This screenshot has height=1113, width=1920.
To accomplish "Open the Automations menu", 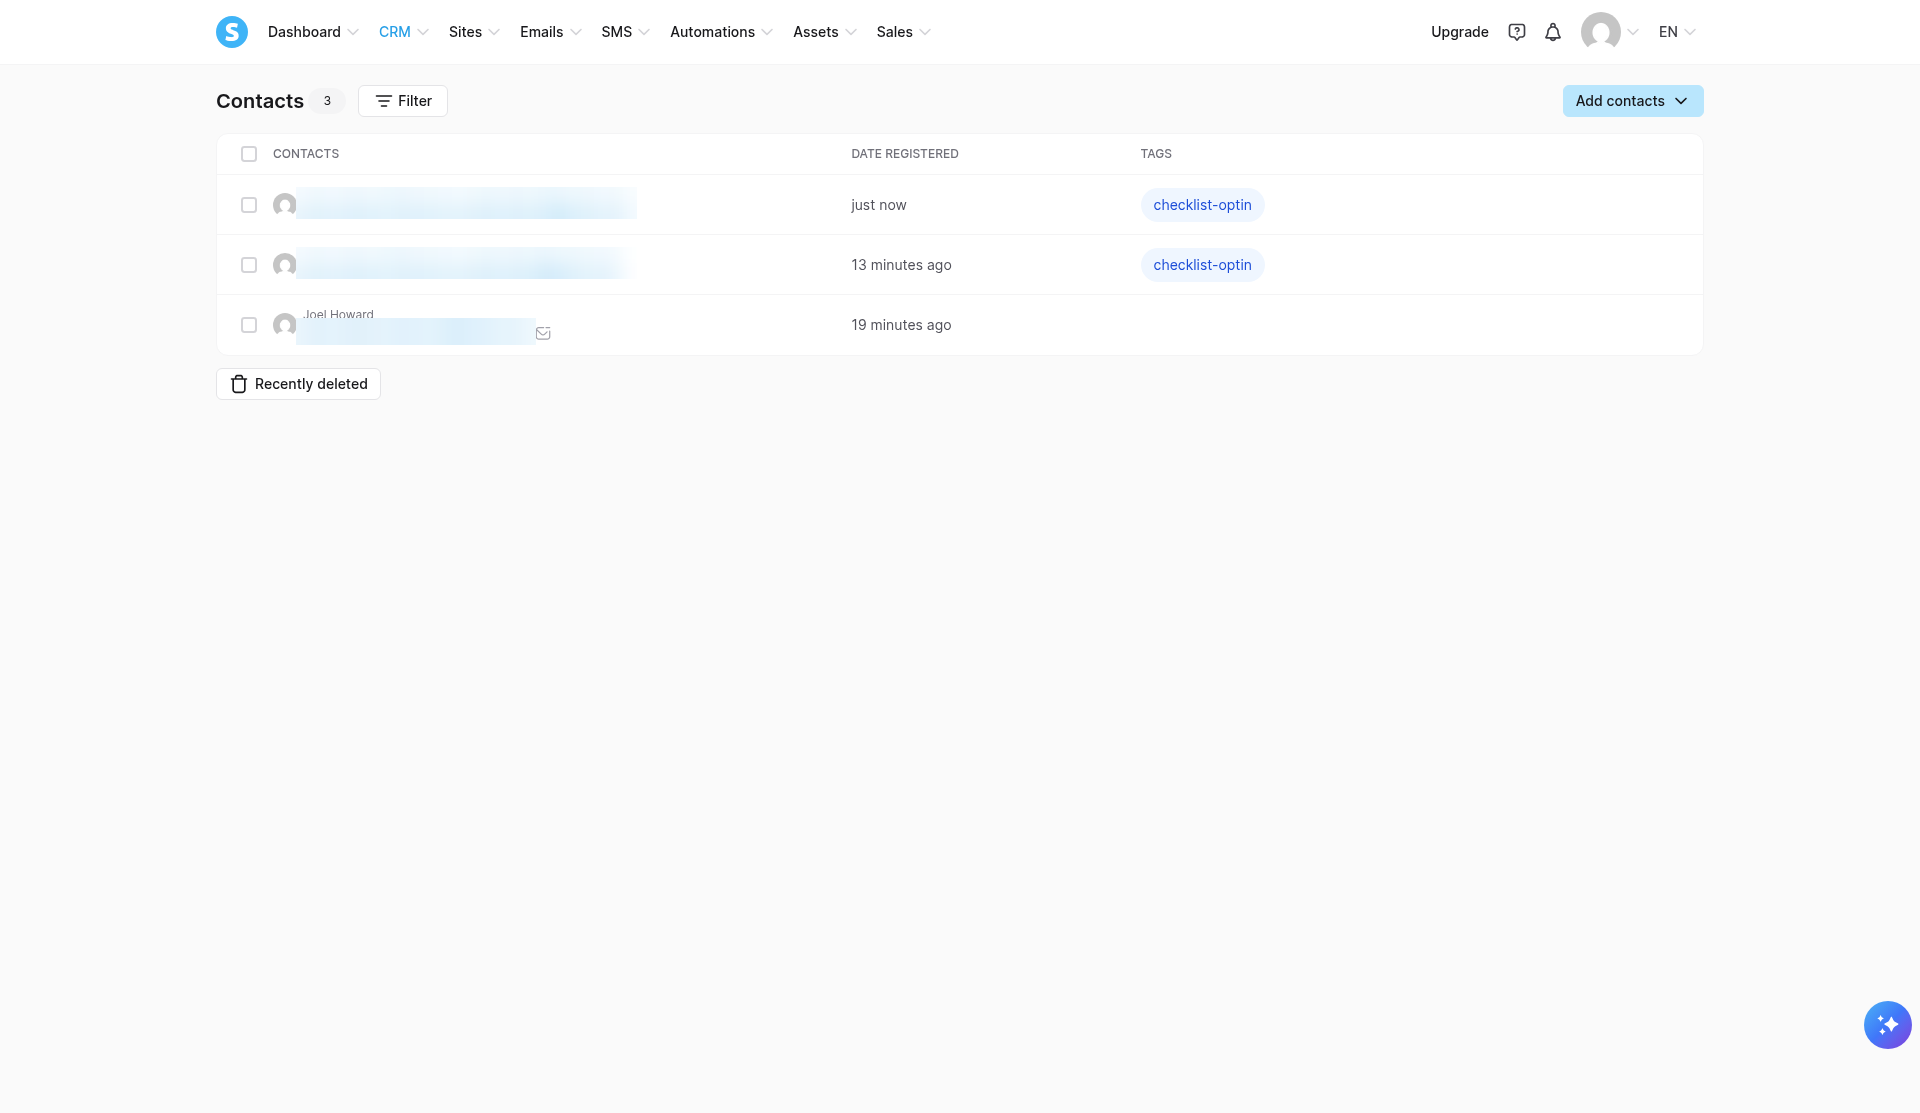I will pos(721,32).
